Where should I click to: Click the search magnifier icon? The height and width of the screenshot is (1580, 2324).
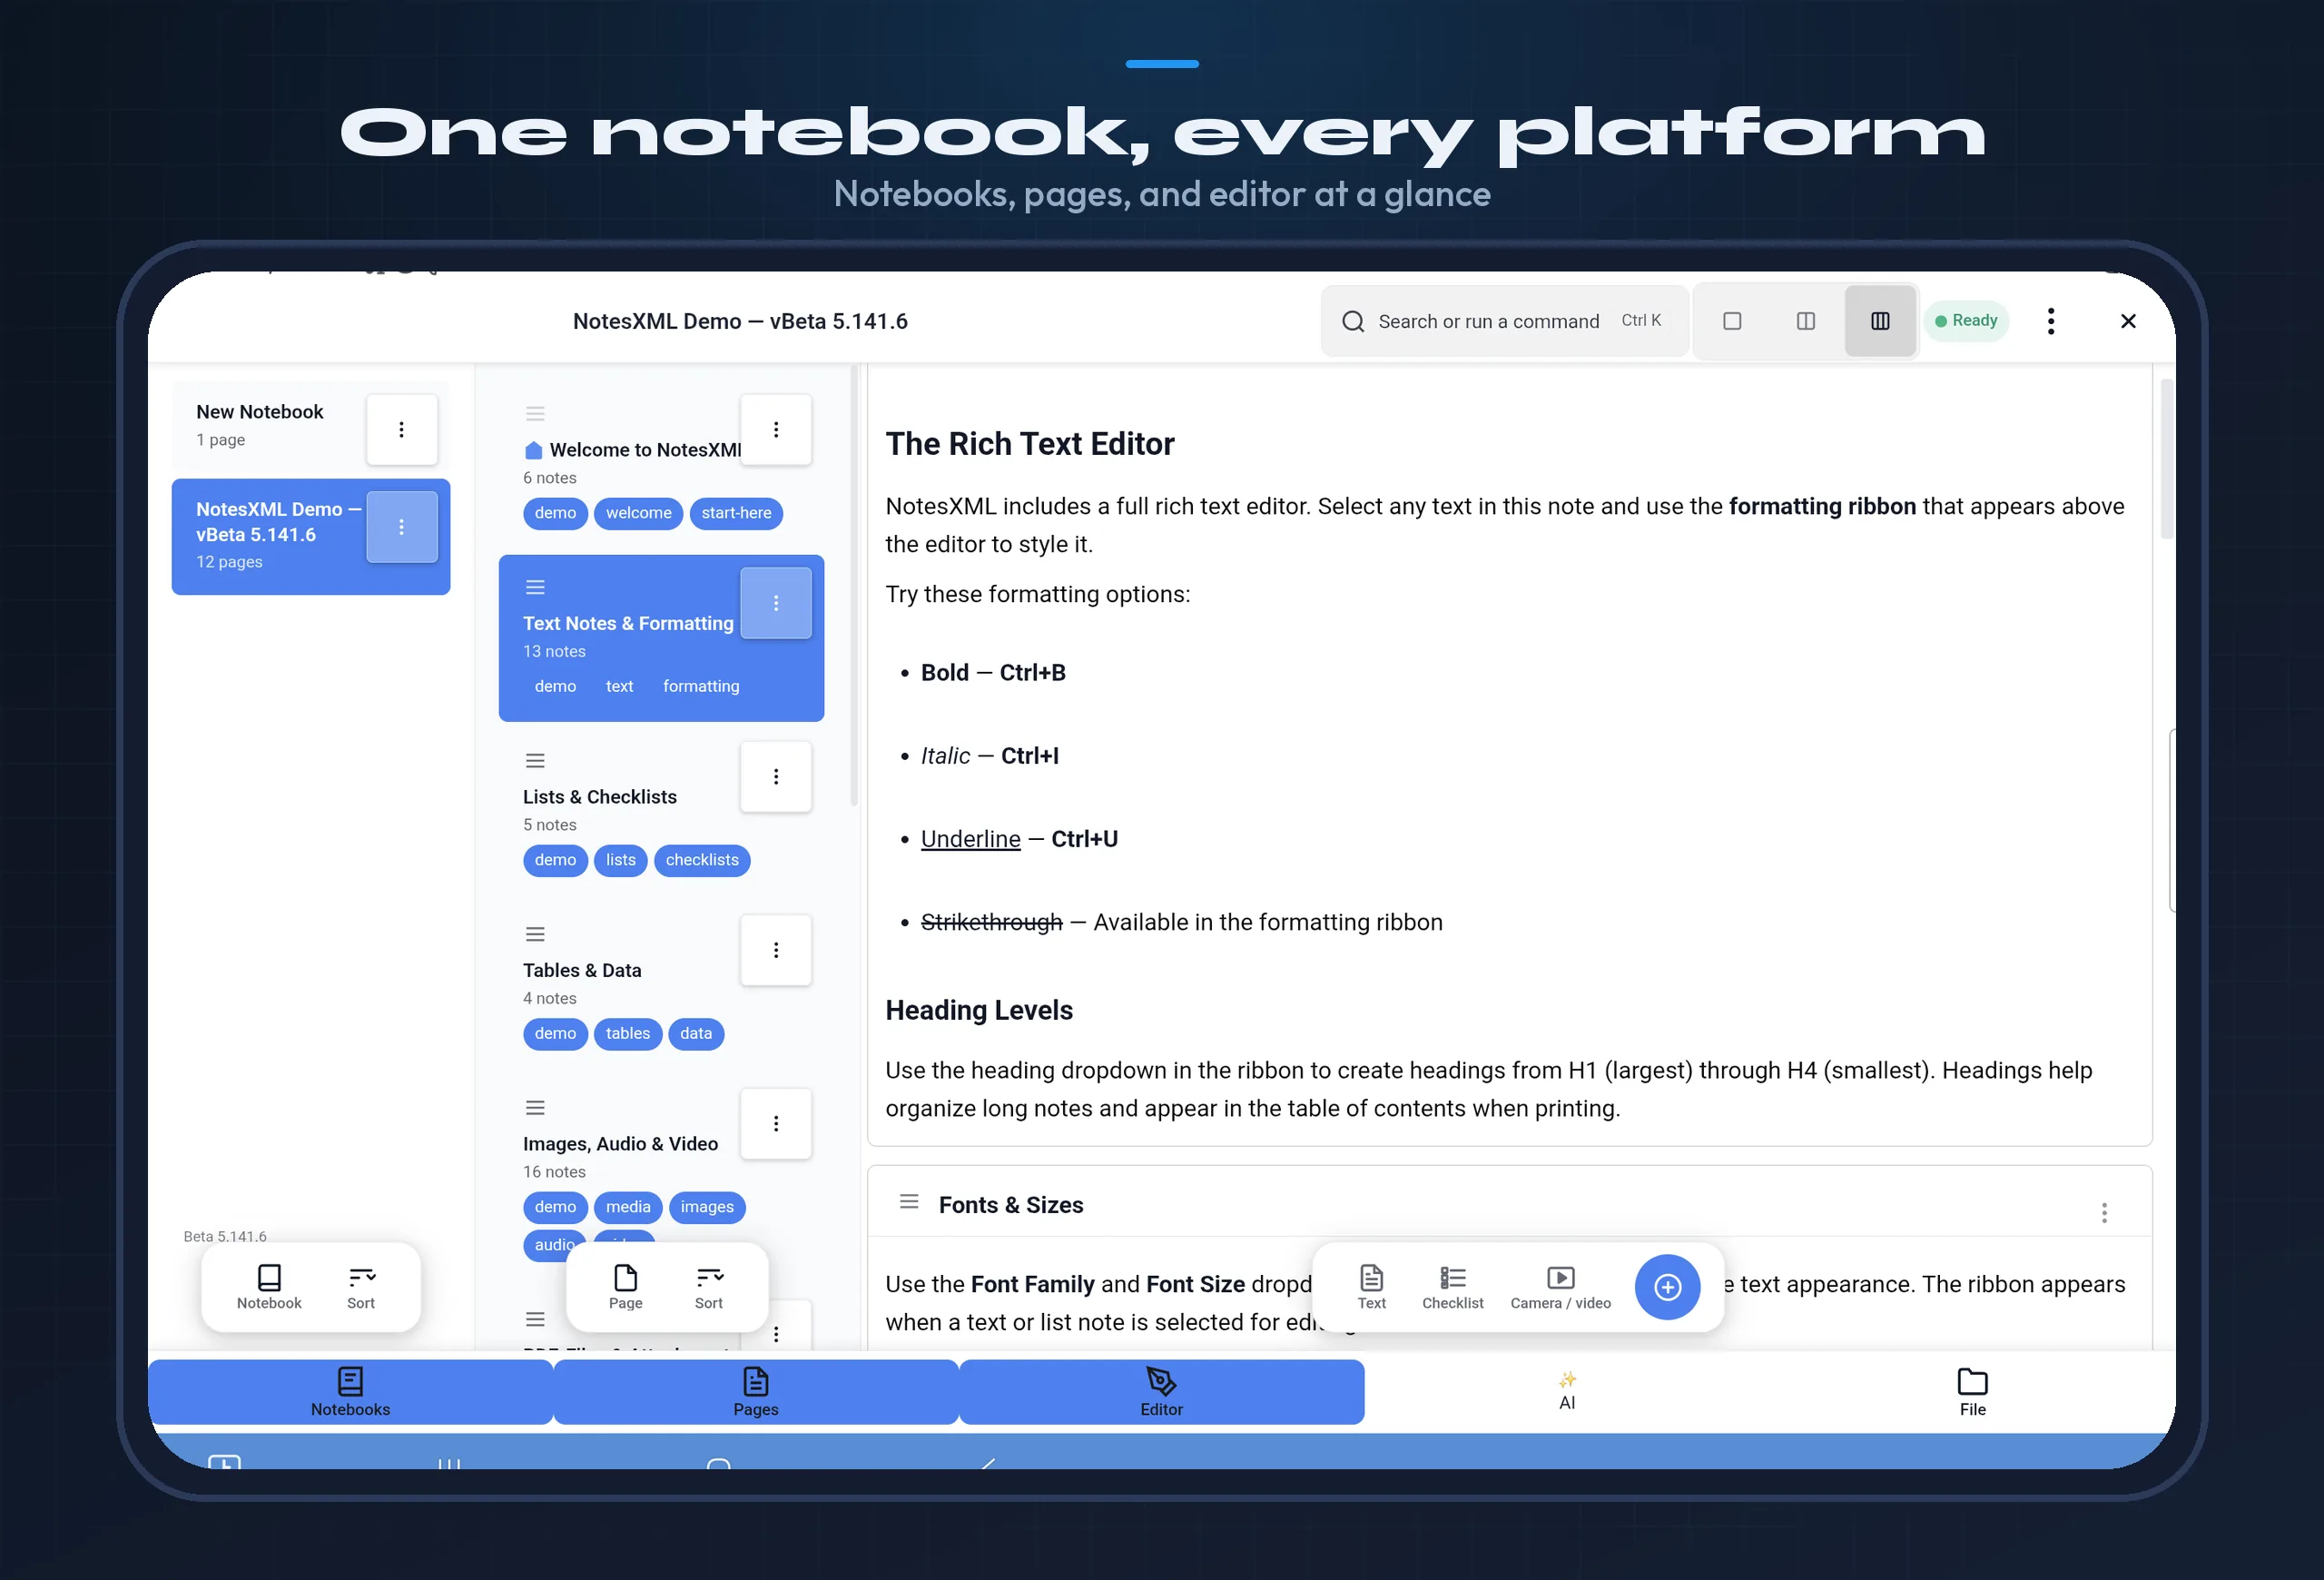[x=1352, y=321]
